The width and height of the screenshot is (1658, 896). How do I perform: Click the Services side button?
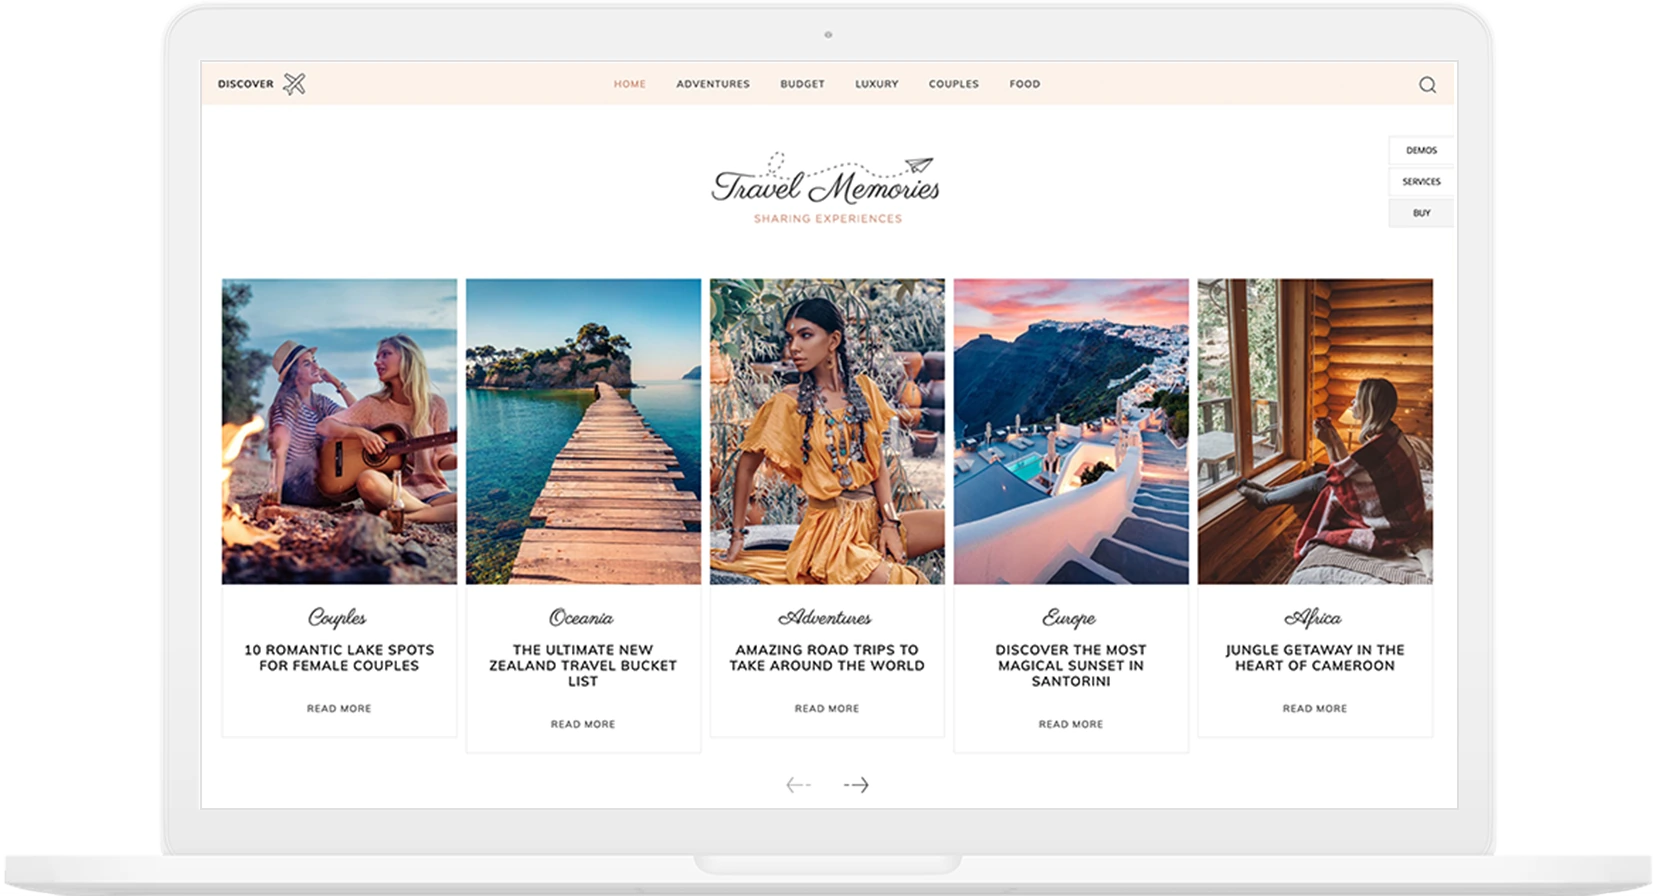point(1421,182)
